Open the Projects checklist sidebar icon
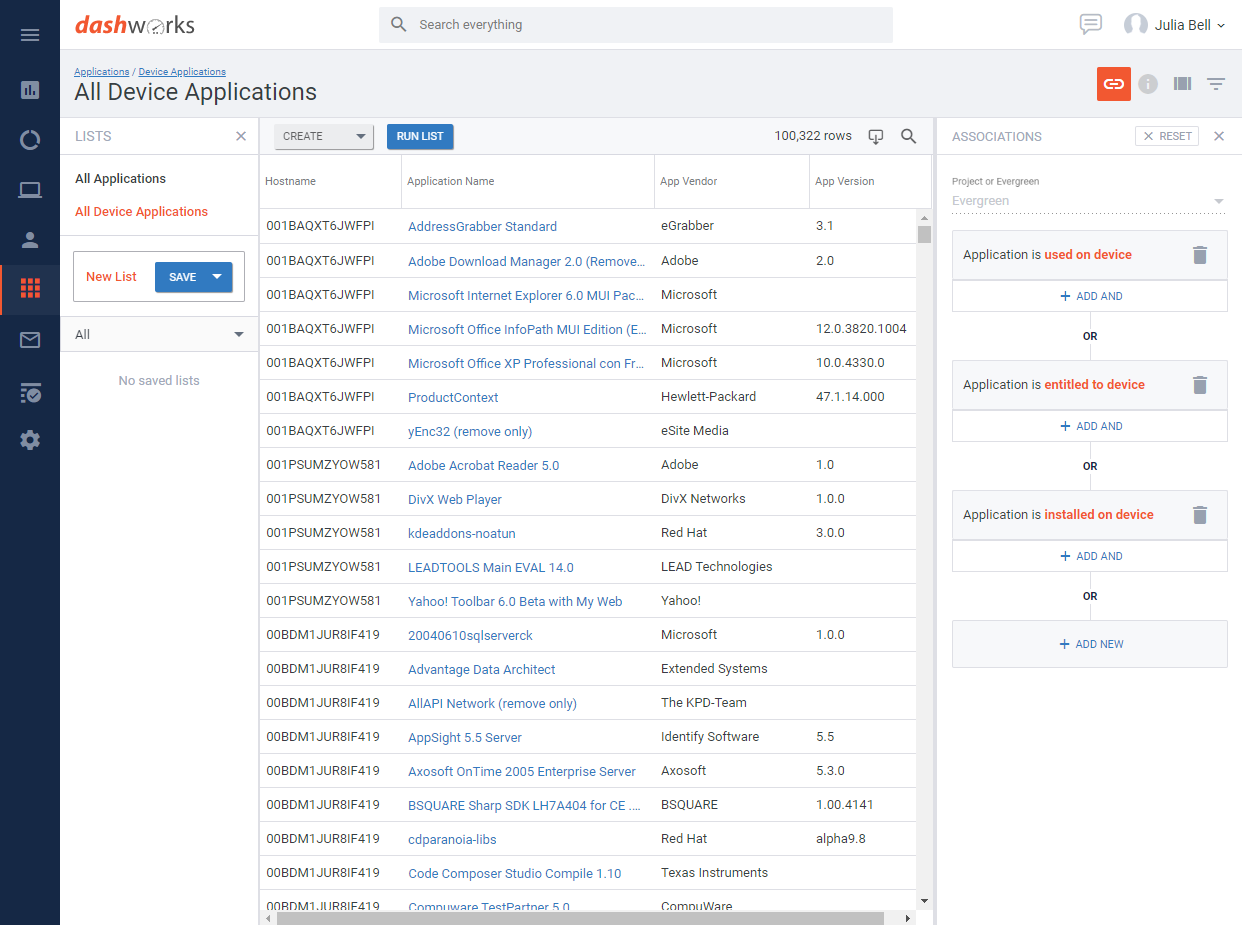1242x925 pixels. 30,392
